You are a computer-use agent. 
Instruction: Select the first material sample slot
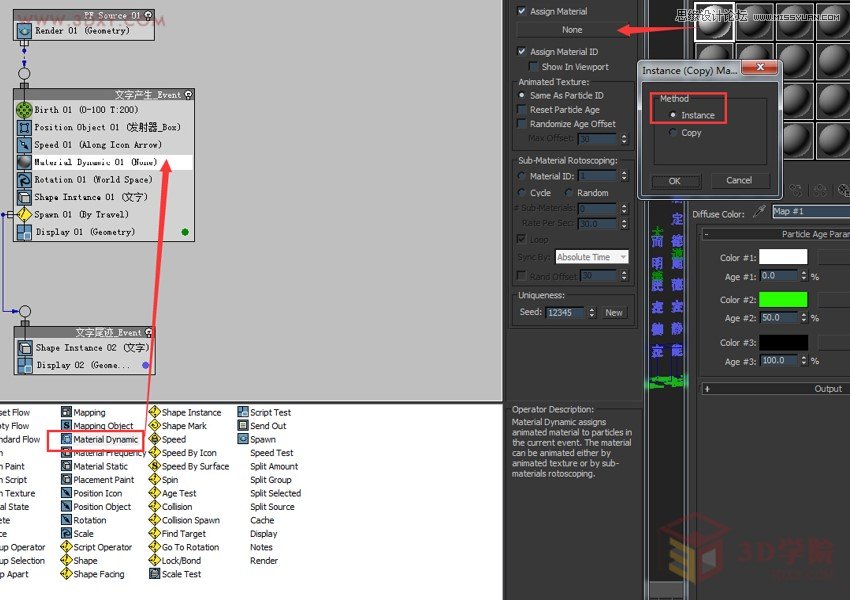click(714, 22)
